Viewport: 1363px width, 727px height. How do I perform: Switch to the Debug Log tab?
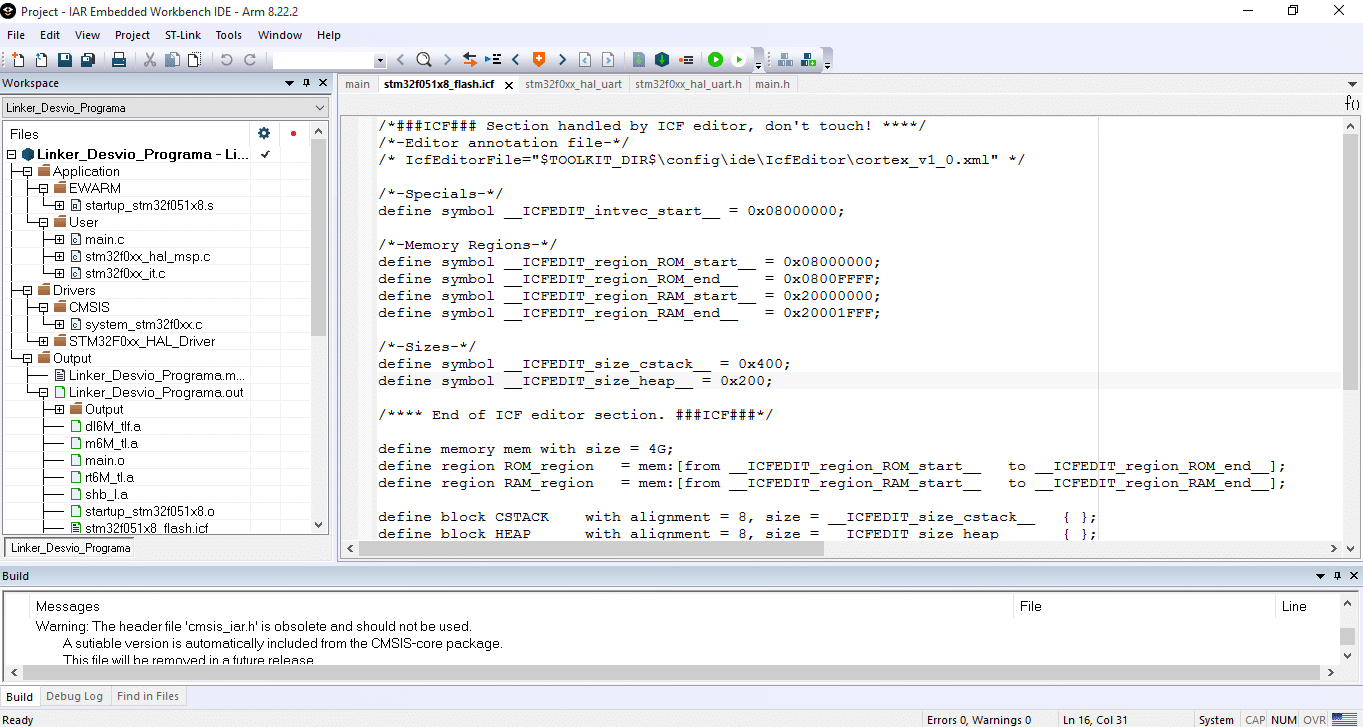pyautogui.click(x=74, y=696)
